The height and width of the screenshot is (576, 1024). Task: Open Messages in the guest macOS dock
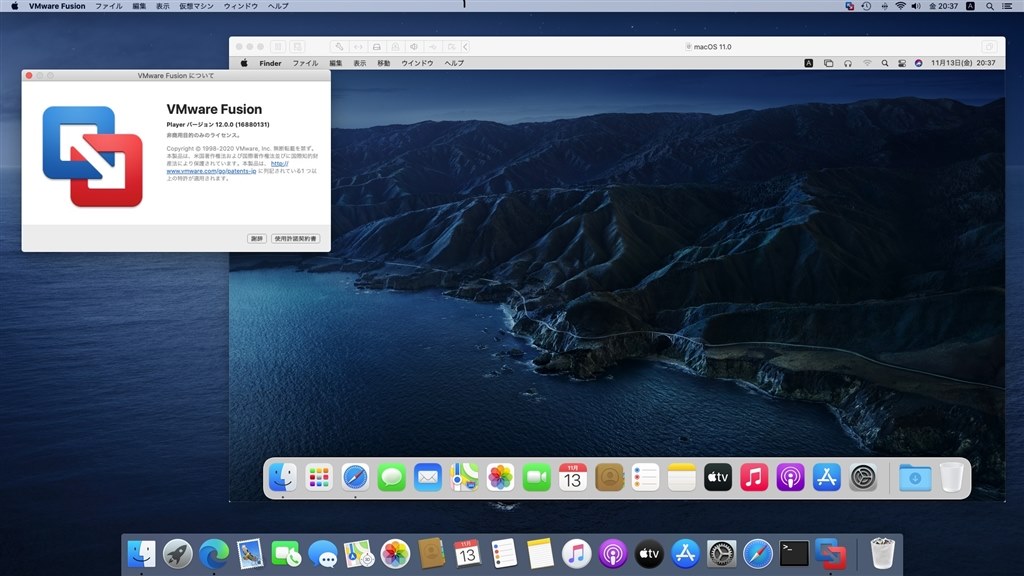(x=391, y=478)
